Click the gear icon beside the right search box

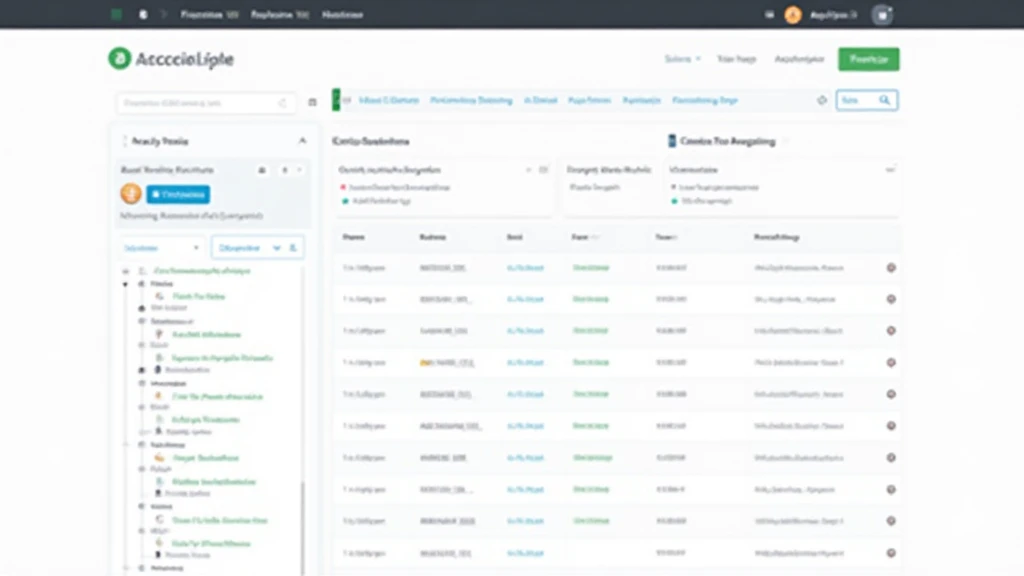(822, 101)
